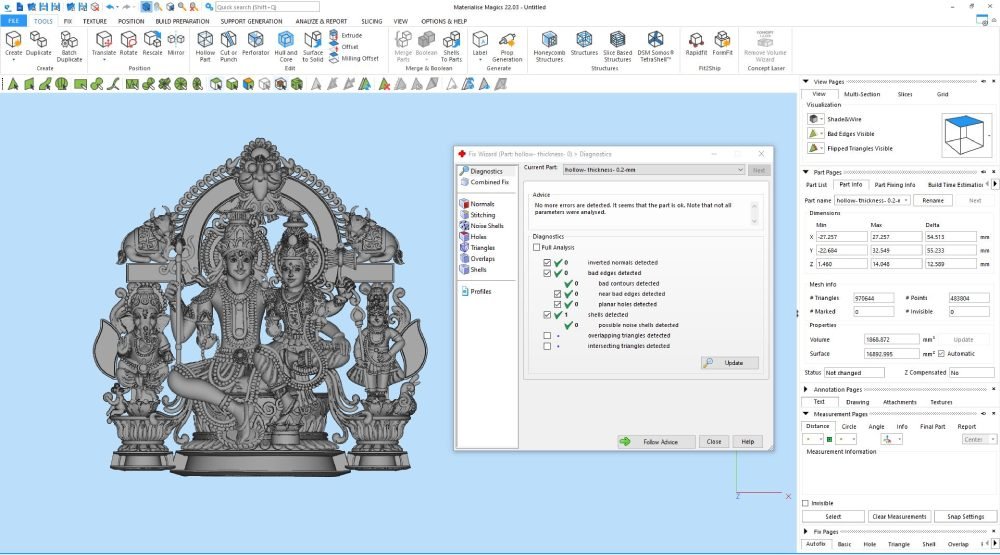Open the Current Part dropdown
Image resolution: width=1000 pixels, height=555 pixels.
click(654, 170)
